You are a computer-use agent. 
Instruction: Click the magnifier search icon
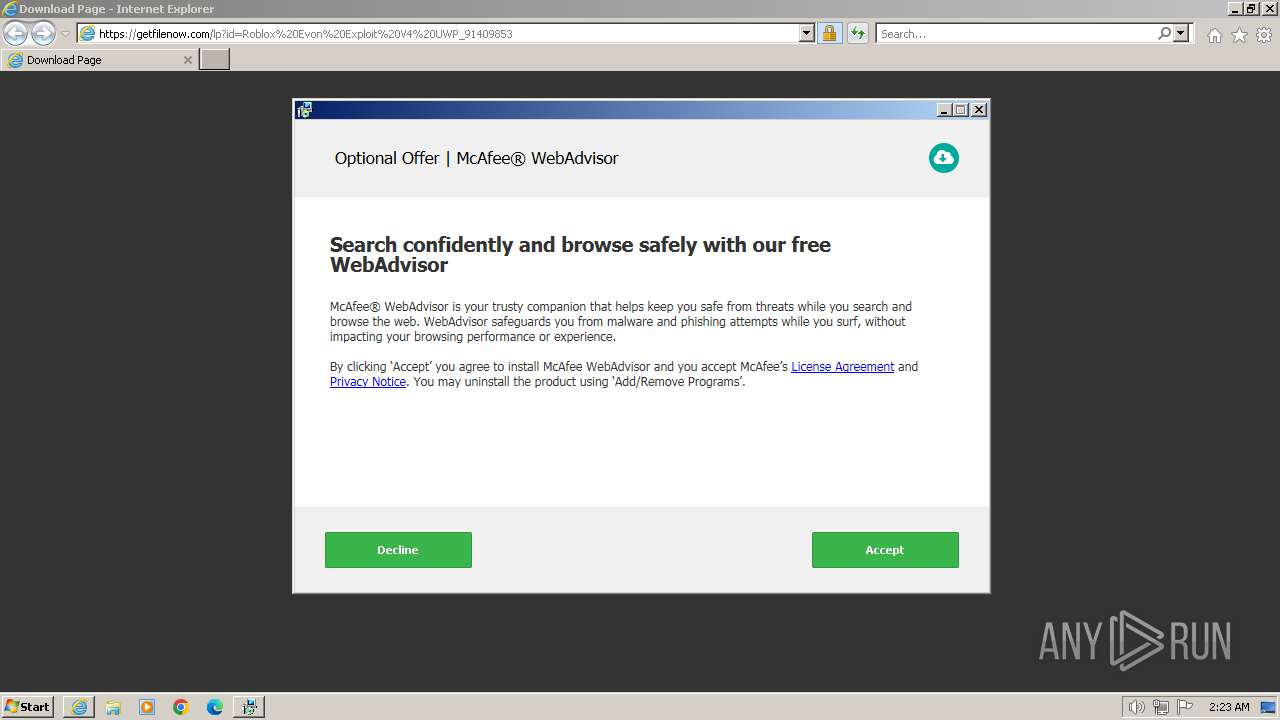1164,33
